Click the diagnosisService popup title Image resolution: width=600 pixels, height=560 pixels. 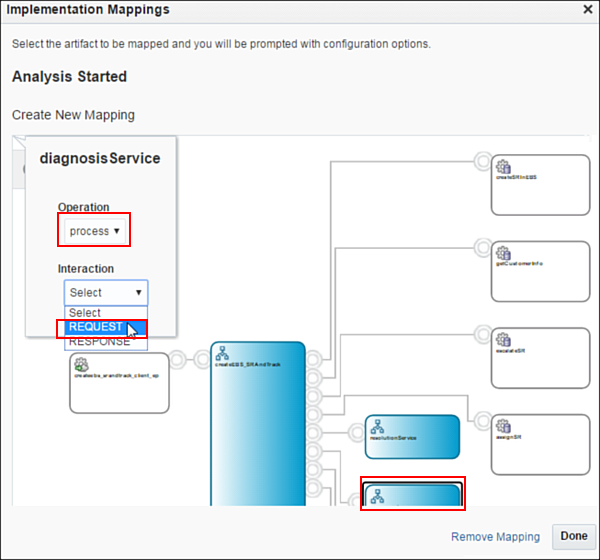pyautogui.click(x=100, y=158)
